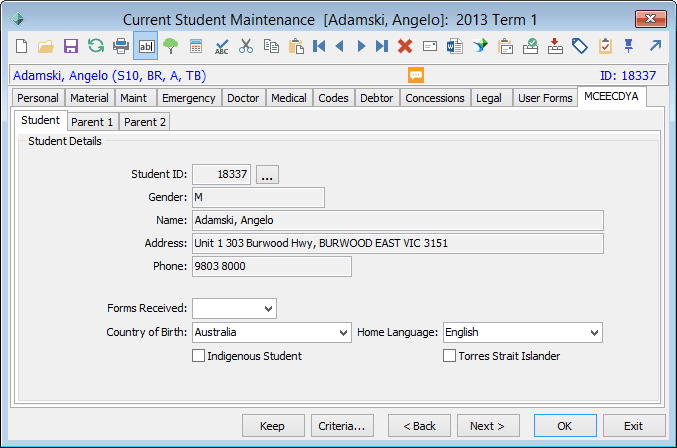Save using the purple floppy disk icon

pos(71,46)
